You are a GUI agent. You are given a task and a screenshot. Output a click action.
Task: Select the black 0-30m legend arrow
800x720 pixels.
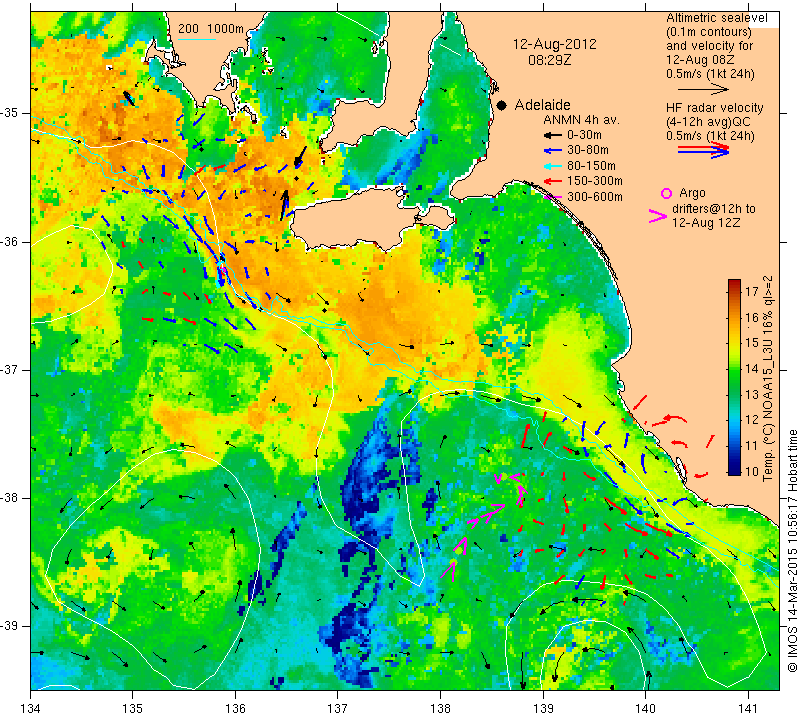pos(553,135)
